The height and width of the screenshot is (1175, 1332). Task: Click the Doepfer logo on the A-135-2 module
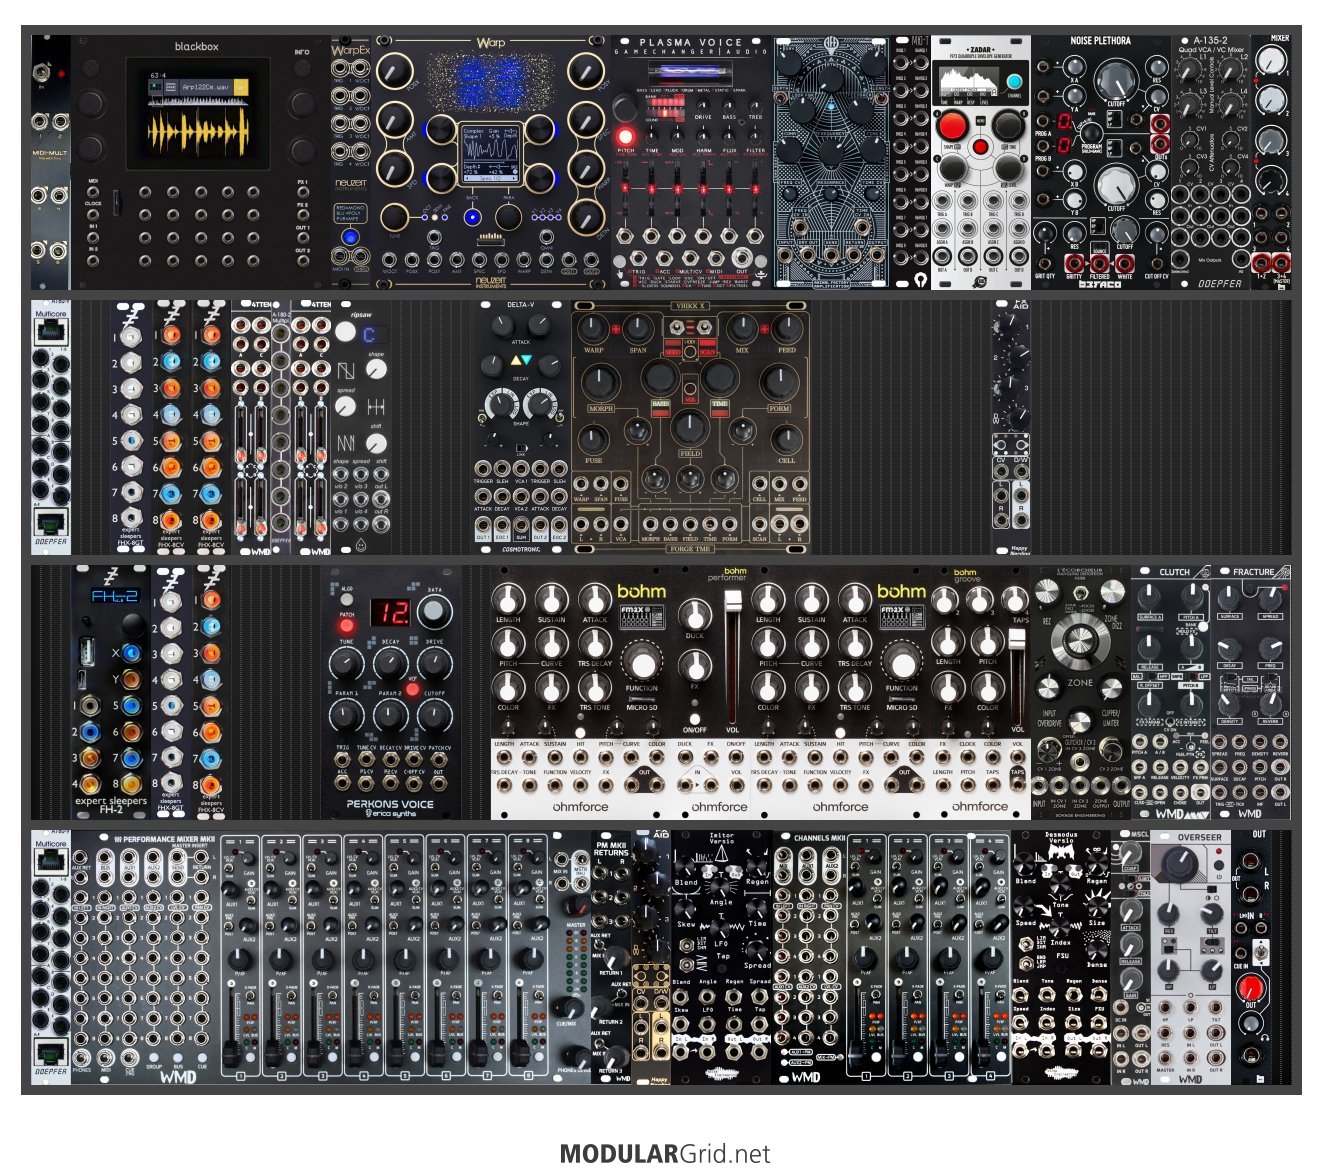(x=1219, y=283)
